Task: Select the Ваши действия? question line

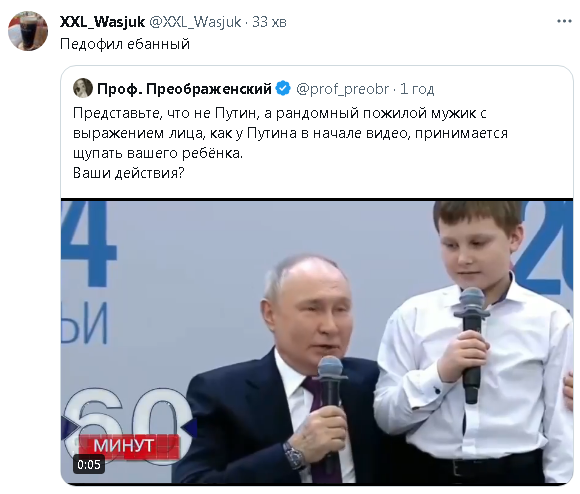Action: pos(129,173)
